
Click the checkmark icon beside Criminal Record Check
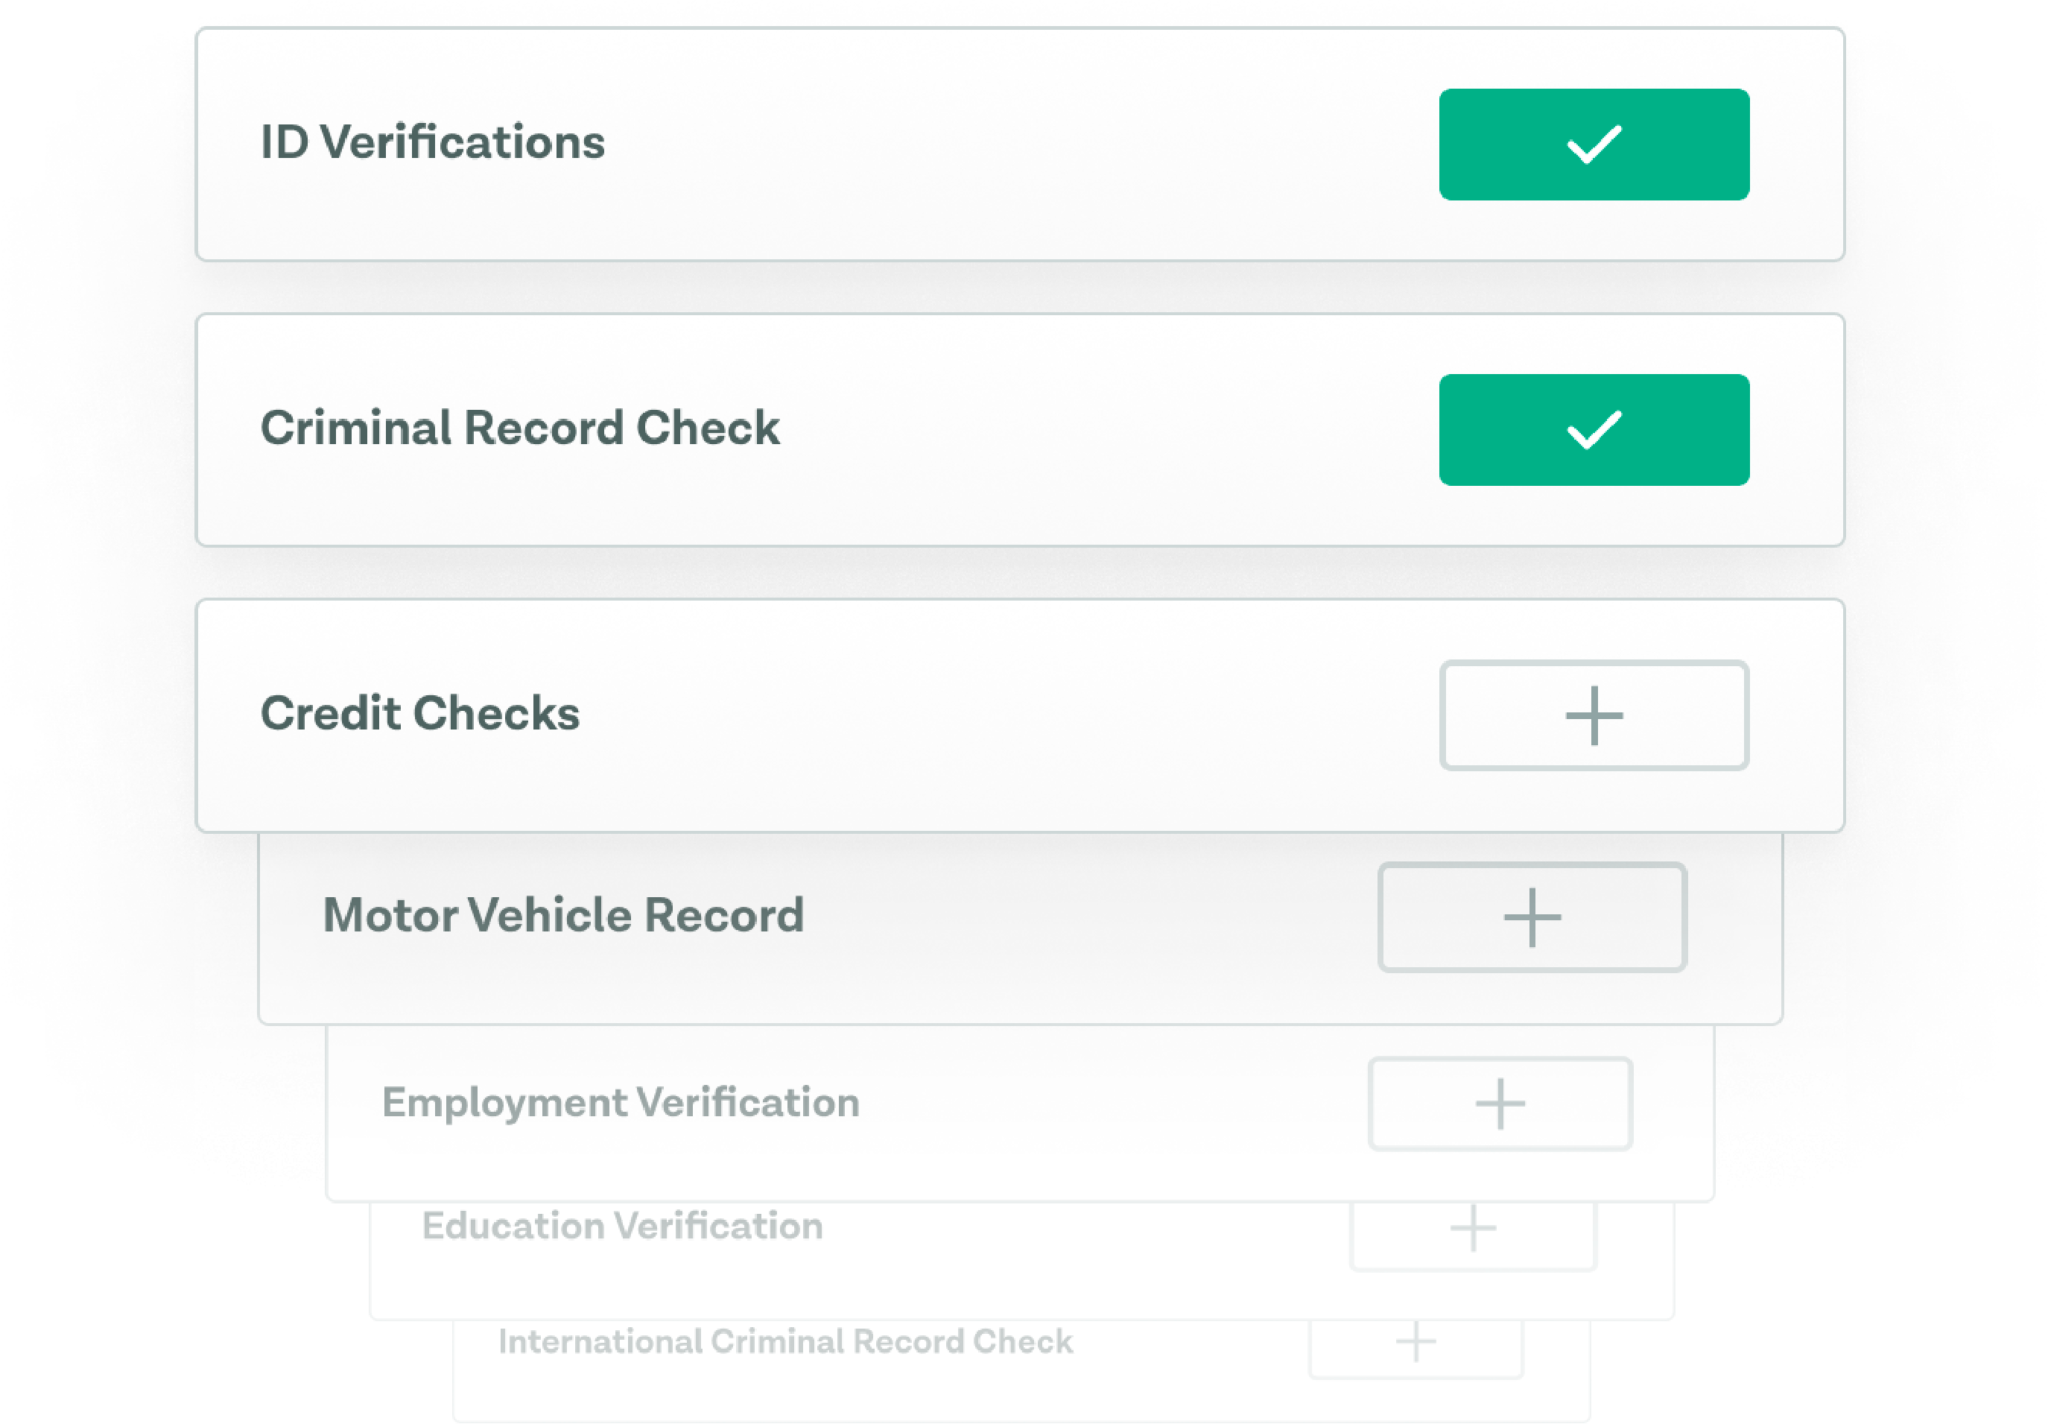point(1594,430)
